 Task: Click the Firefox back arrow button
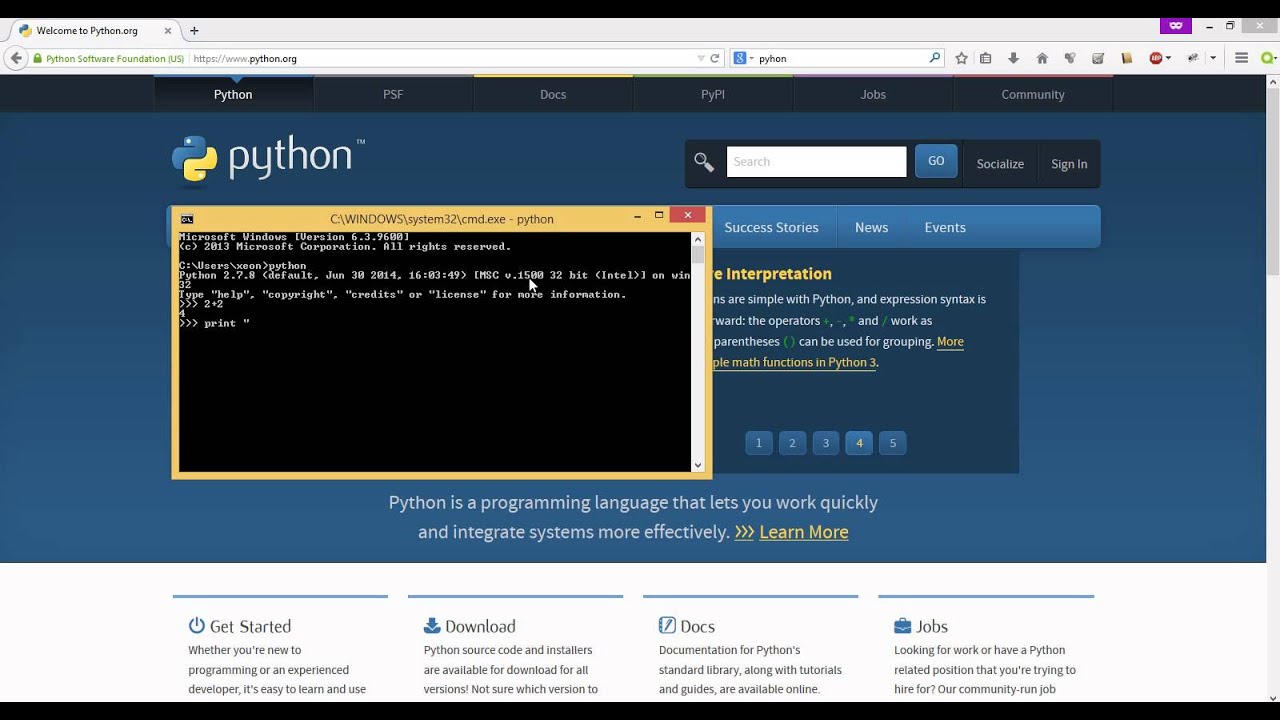[16, 58]
